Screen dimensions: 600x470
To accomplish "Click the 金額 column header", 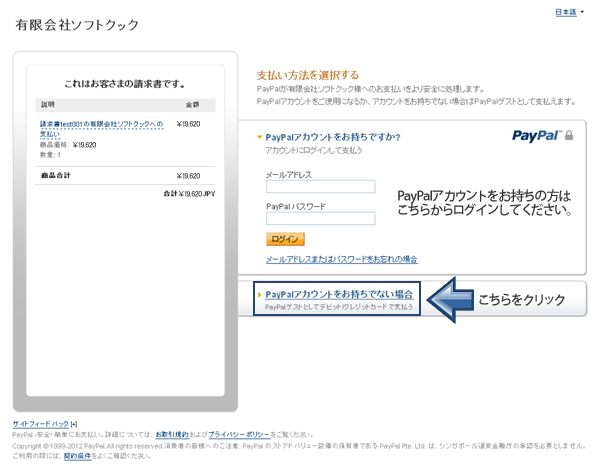I will point(192,104).
